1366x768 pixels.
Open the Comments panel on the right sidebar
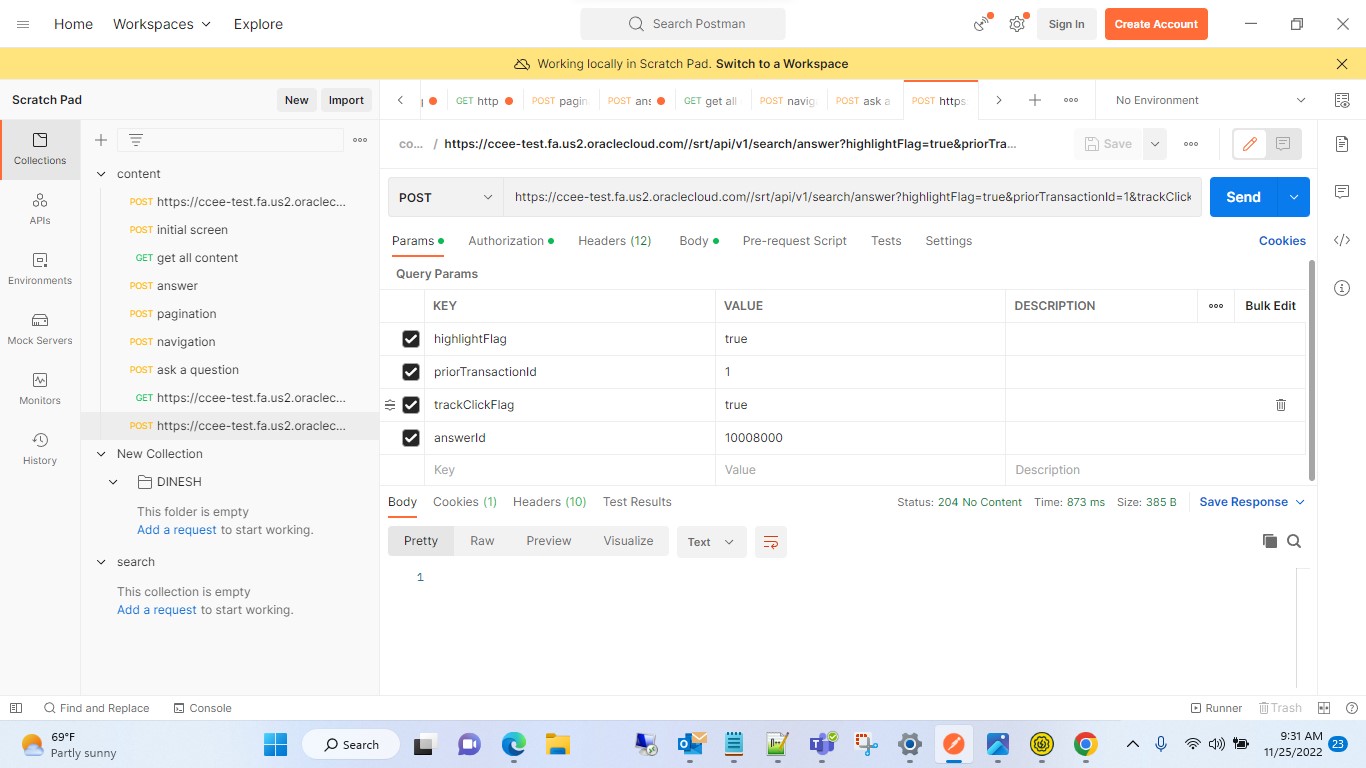point(1341,192)
